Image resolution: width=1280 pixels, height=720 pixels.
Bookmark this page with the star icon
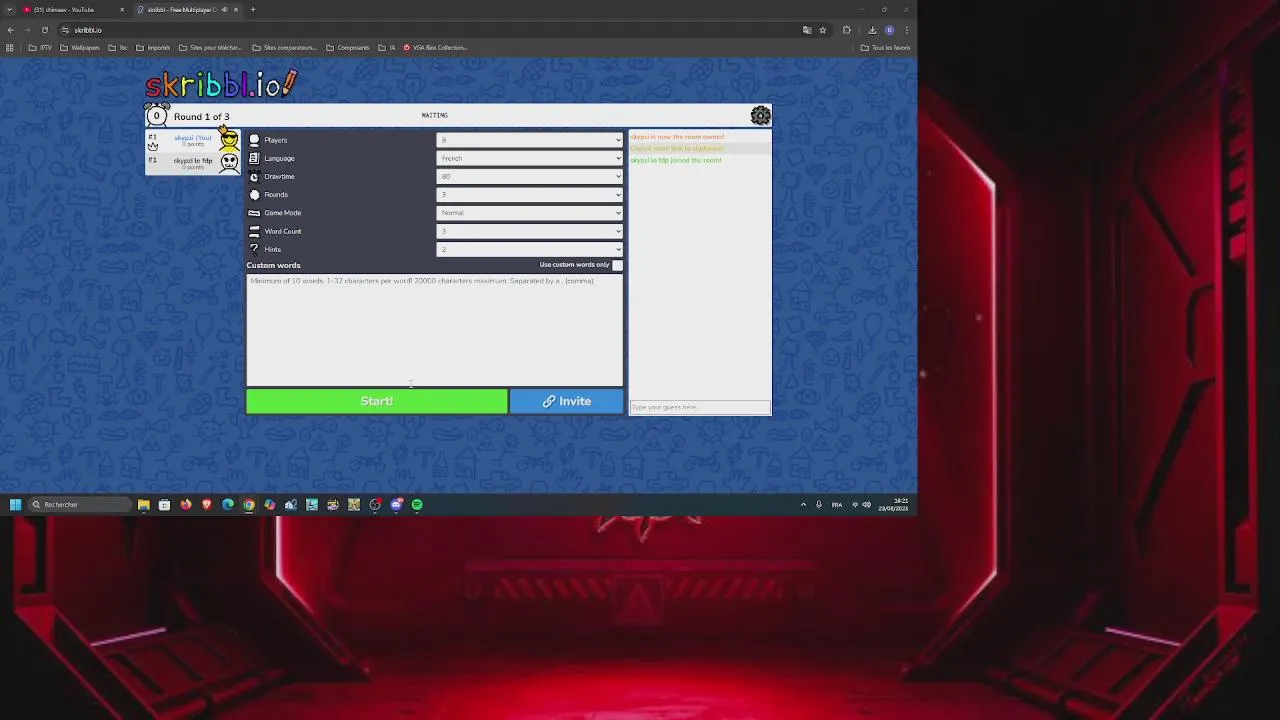823,30
